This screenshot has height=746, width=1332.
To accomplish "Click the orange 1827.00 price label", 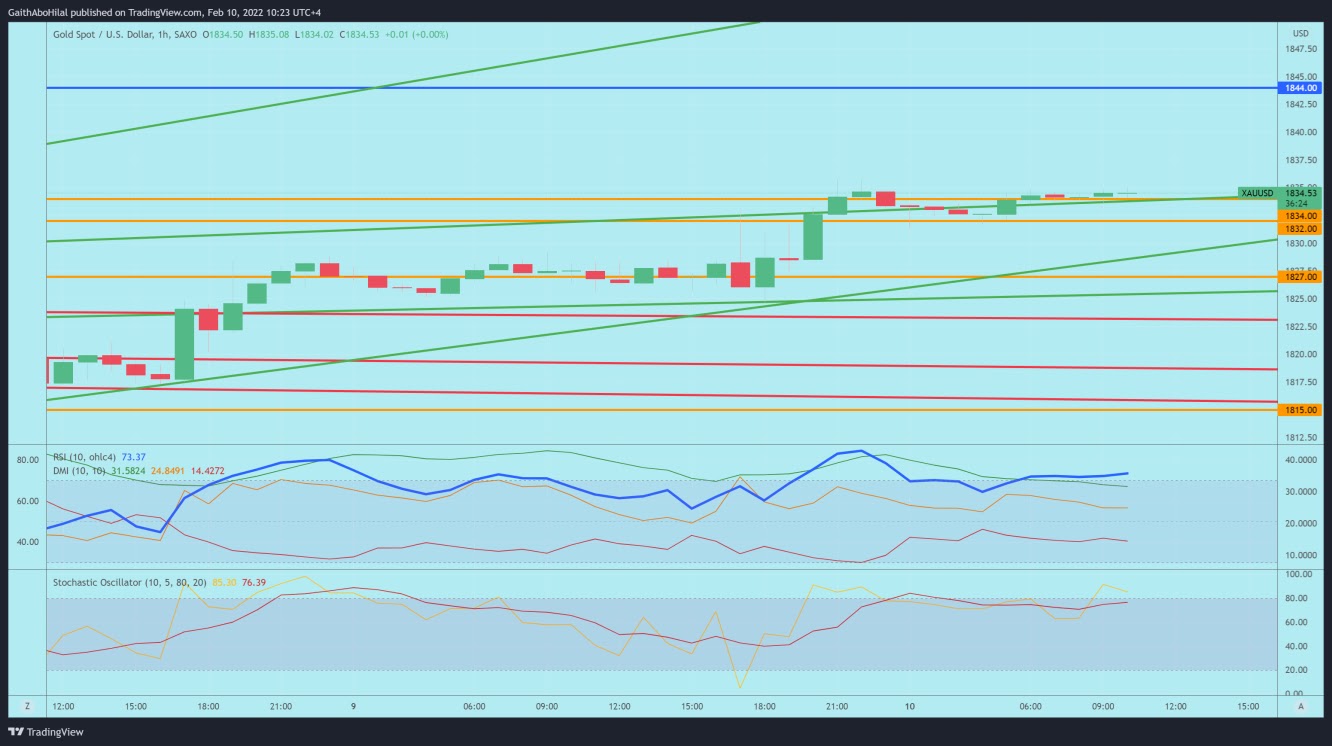I will [x=1300, y=276].
